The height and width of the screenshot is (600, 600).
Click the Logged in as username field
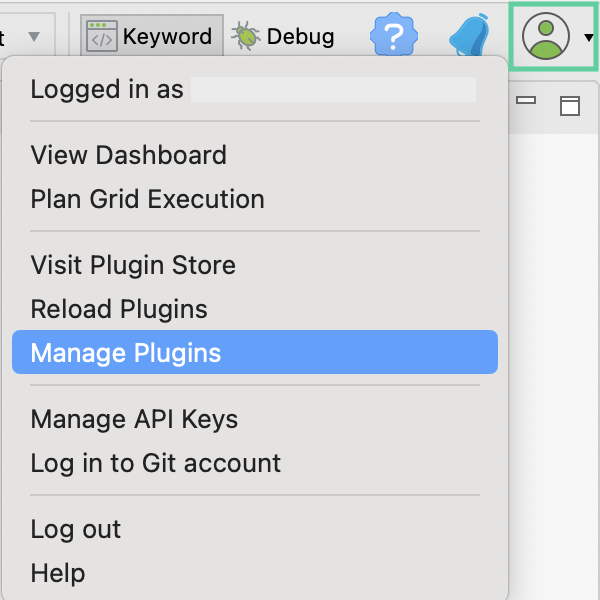point(333,90)
